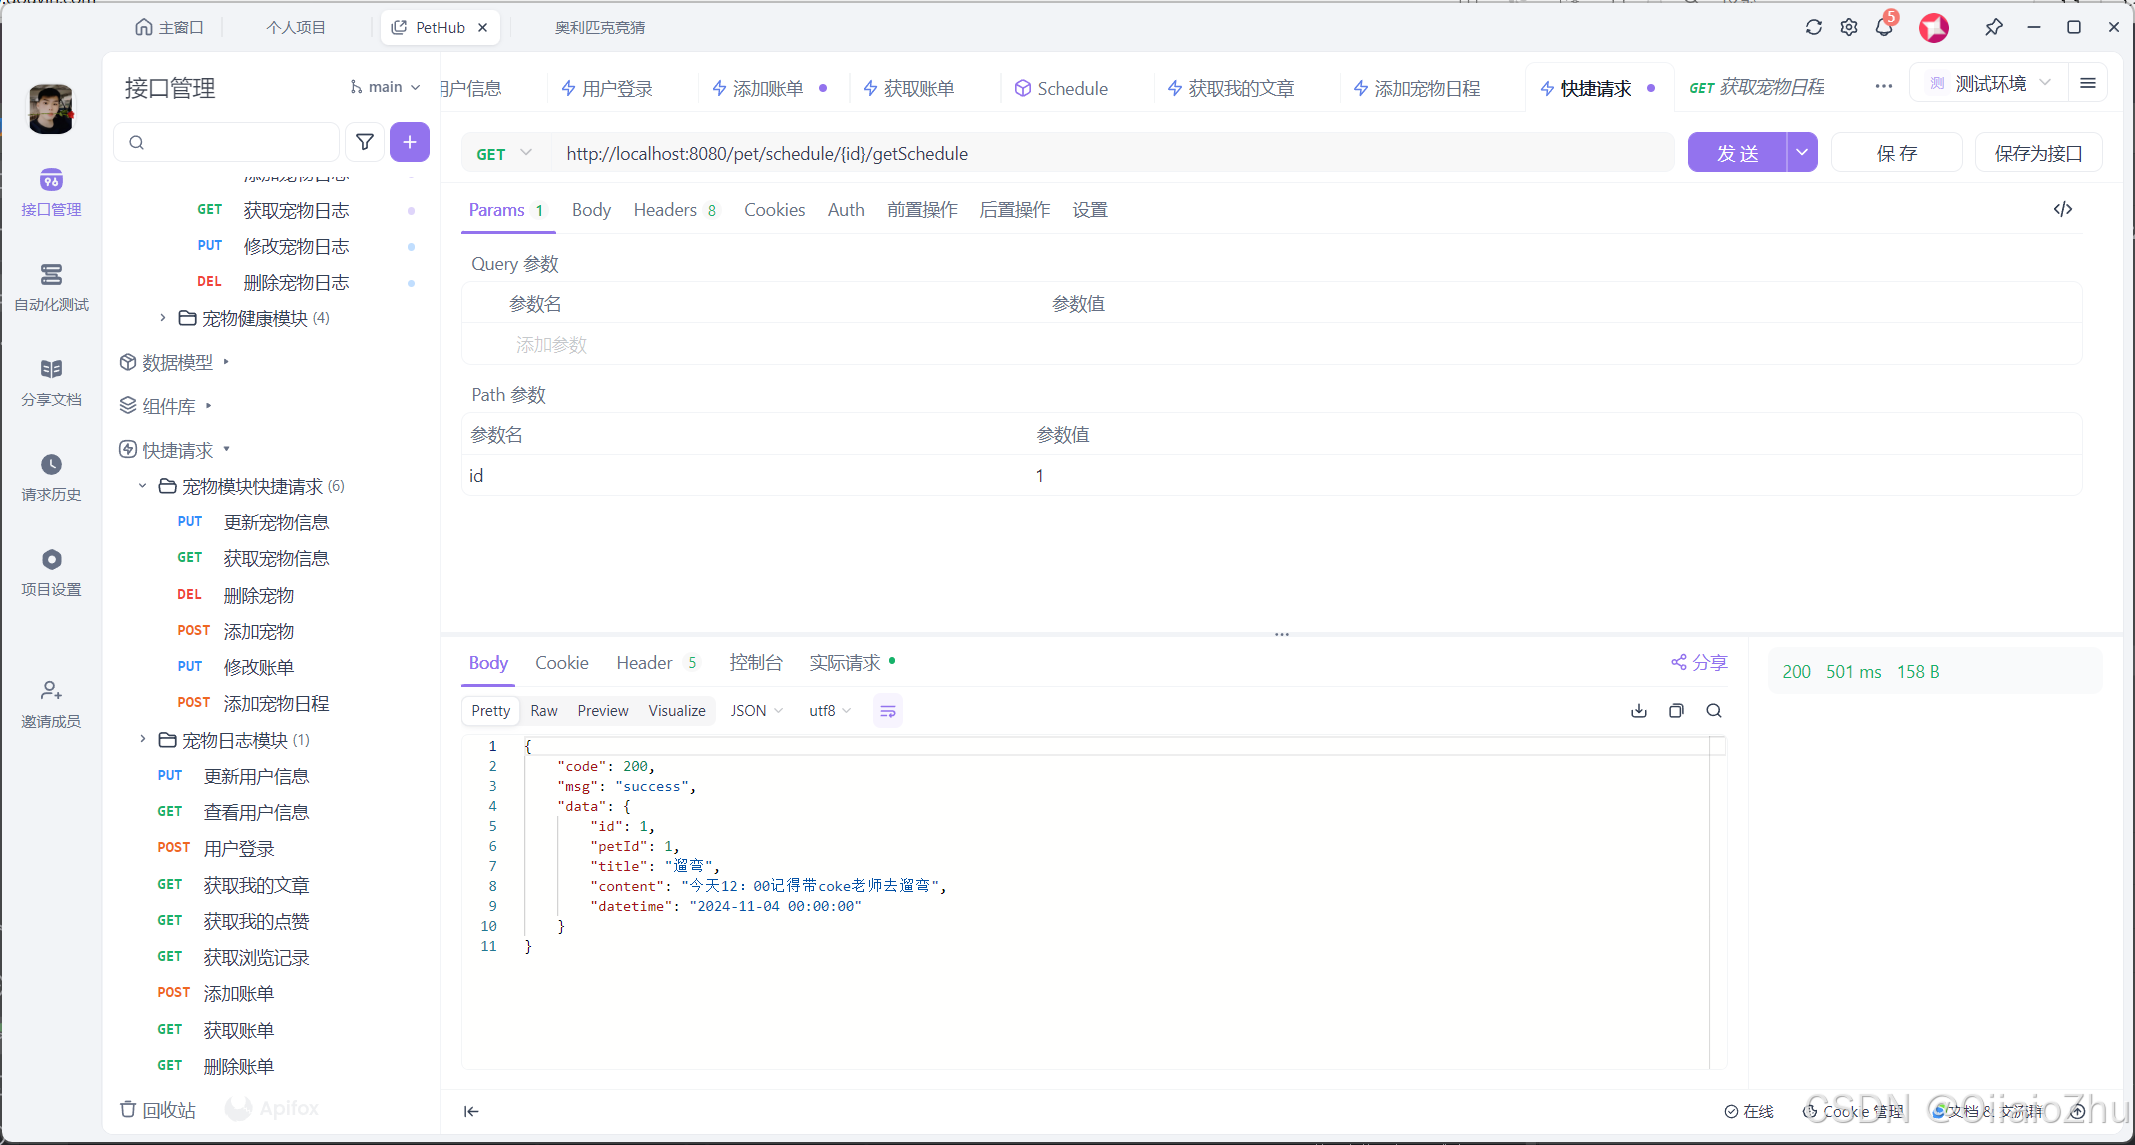
Task: Switch response view to Preview
Action: (602, 710)
